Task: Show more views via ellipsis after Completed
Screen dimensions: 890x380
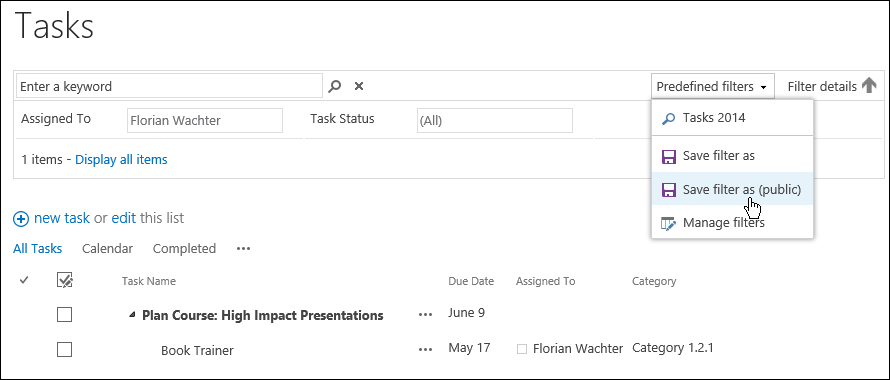Action: (244, 249)
